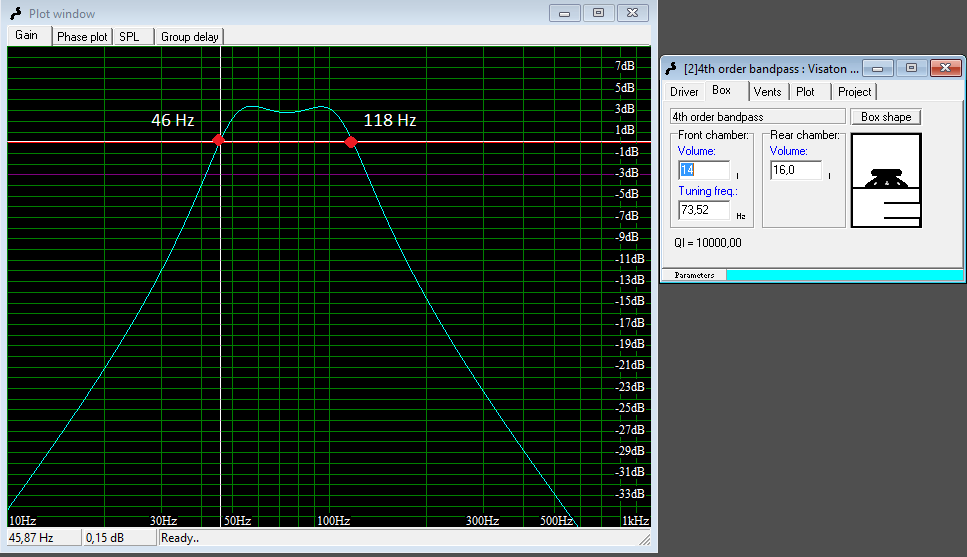Click the Parameters label at panel bottom

pyautogui.click(x=694, y=275)
